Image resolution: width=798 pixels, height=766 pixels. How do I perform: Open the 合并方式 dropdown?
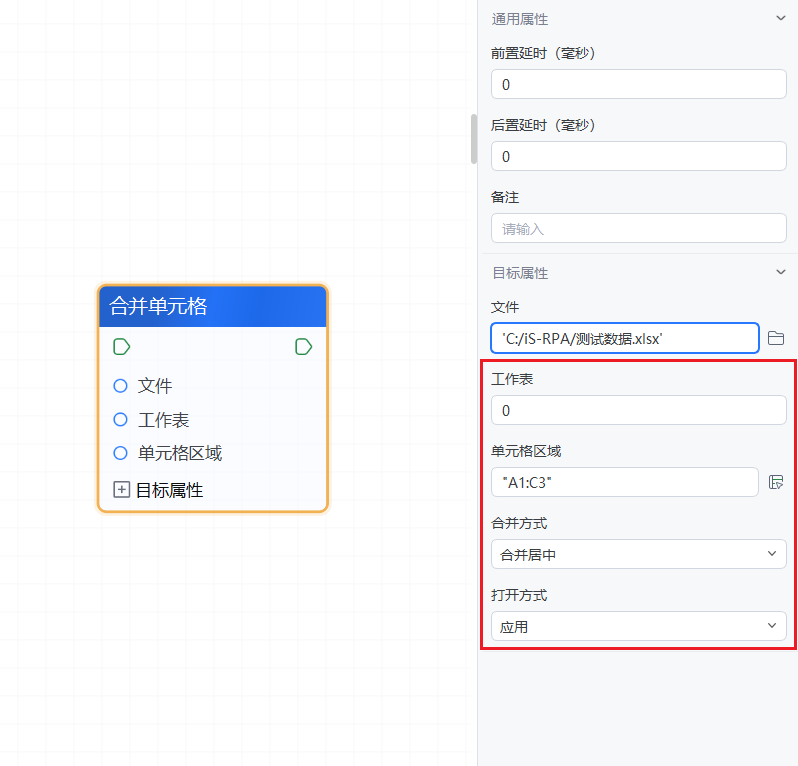(x=638, y=554)
